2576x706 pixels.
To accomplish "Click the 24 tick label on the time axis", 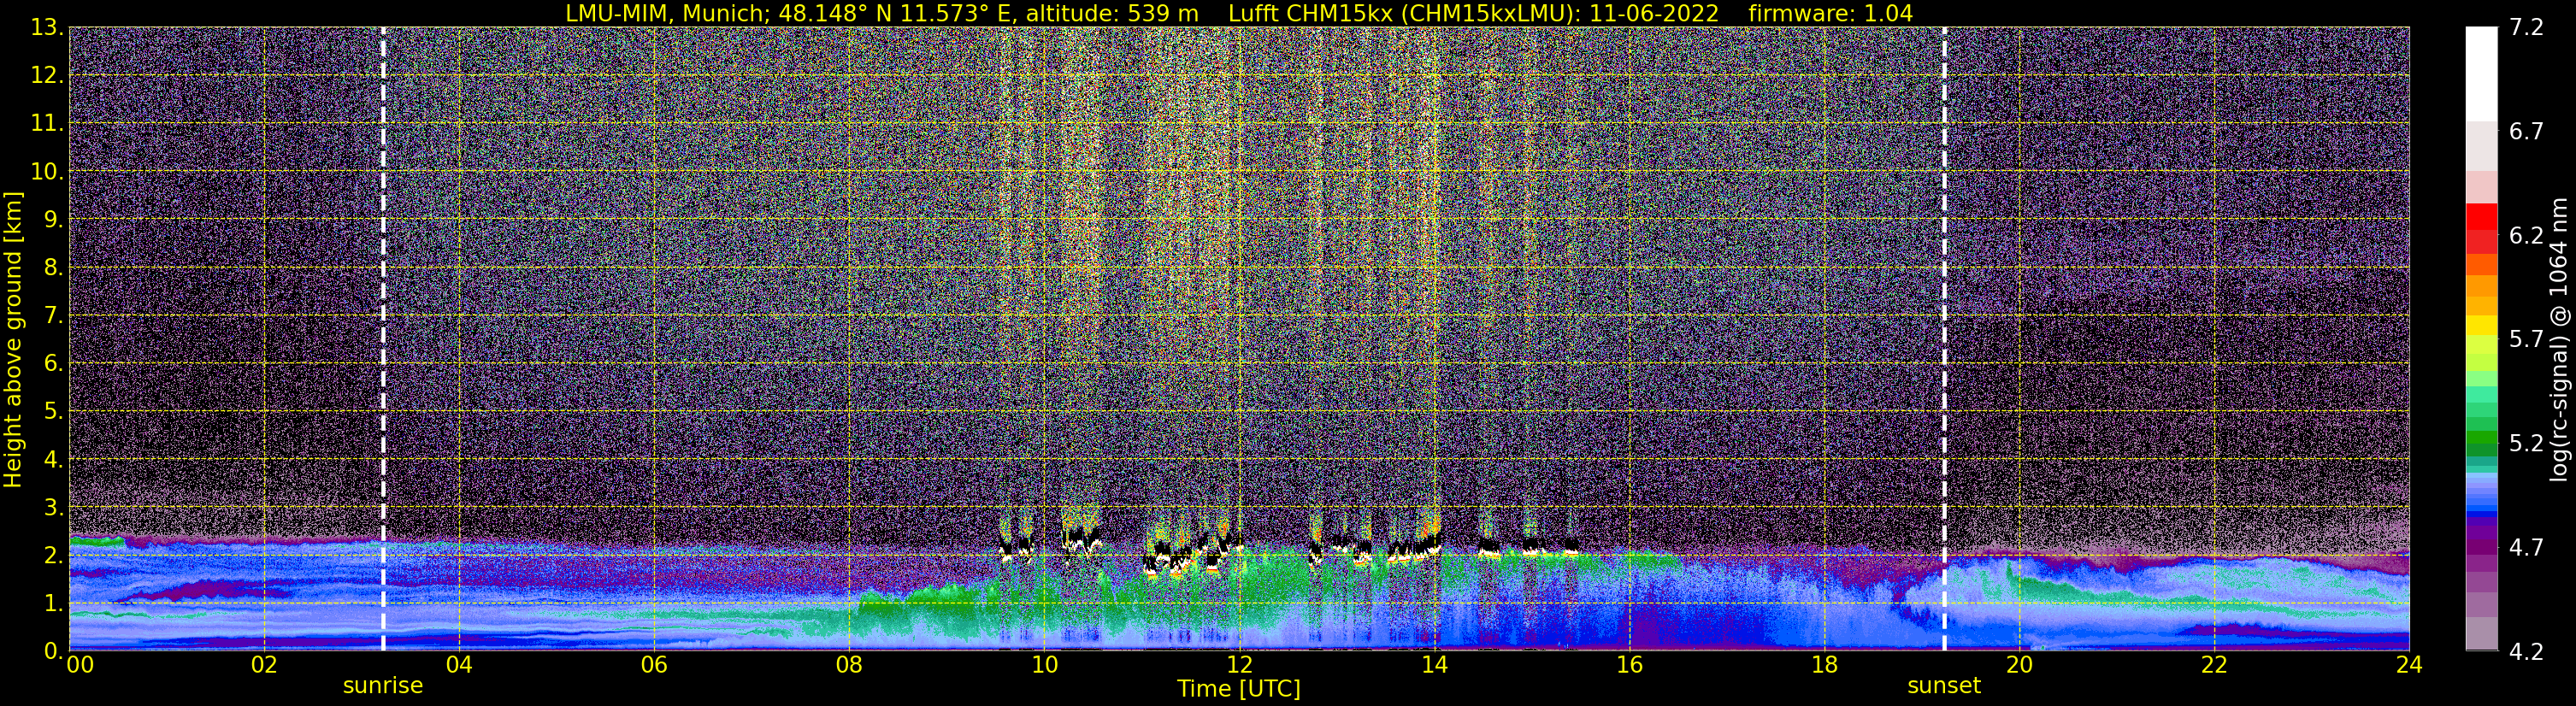I will 2409,665.
